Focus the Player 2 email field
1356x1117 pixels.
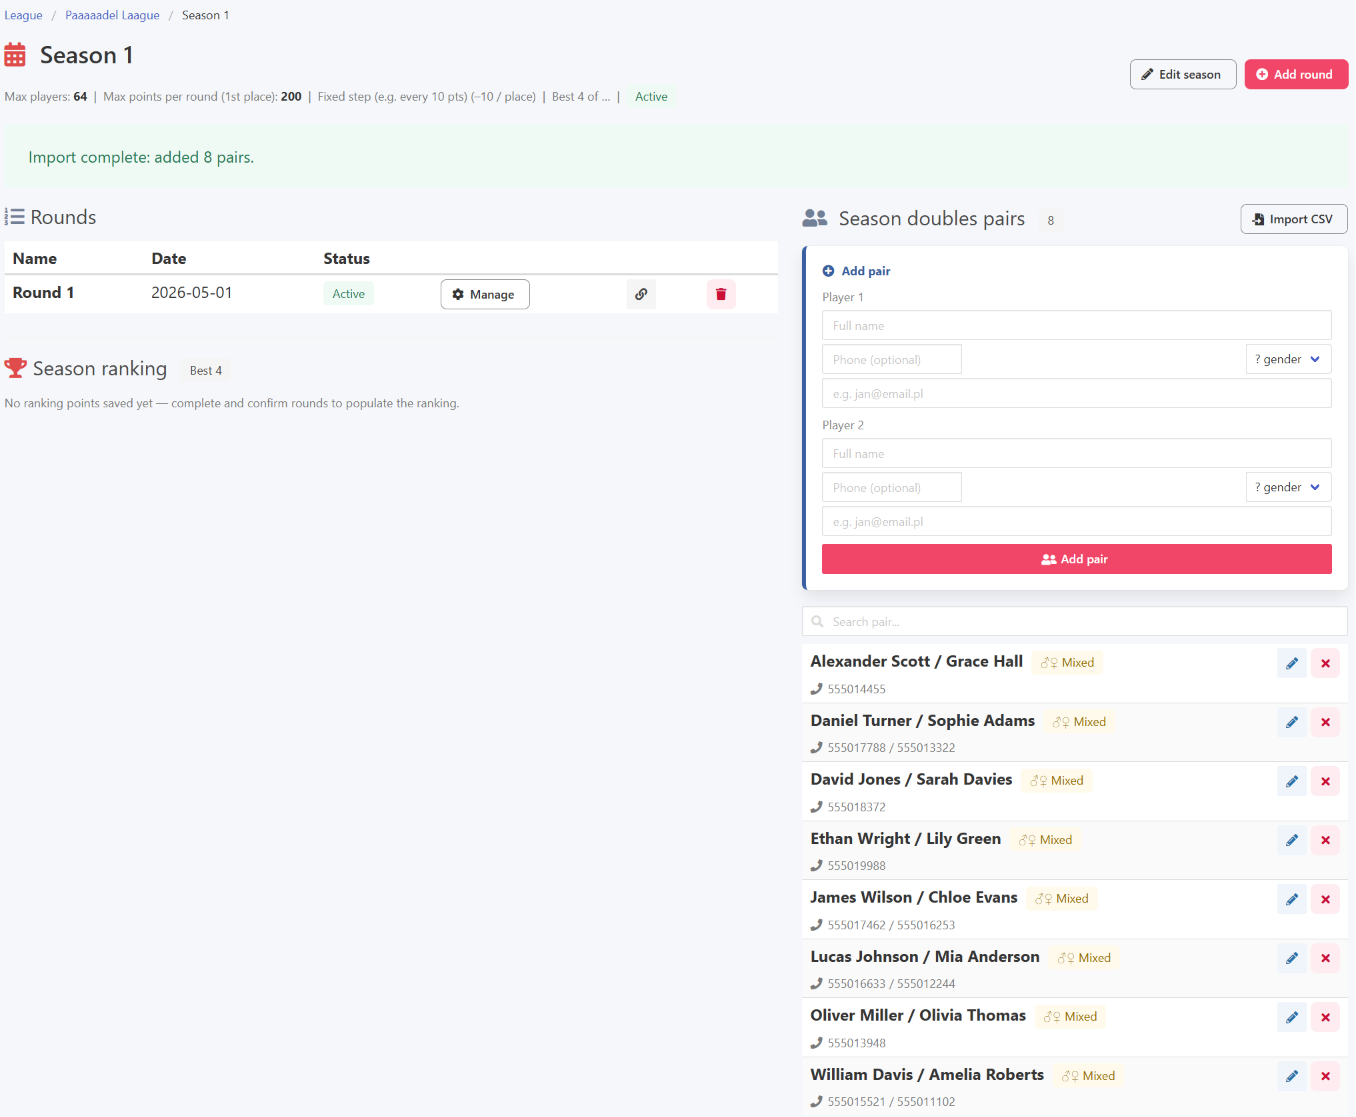[1076, 521]
